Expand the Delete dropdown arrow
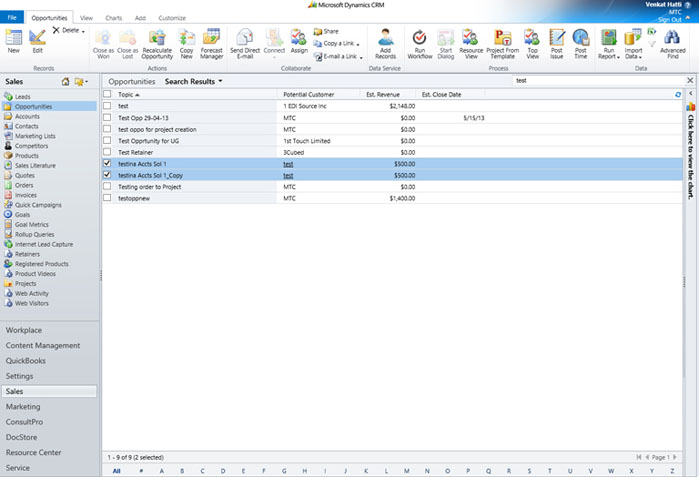Screen dimensions: 699x477 tap(84, 31)
